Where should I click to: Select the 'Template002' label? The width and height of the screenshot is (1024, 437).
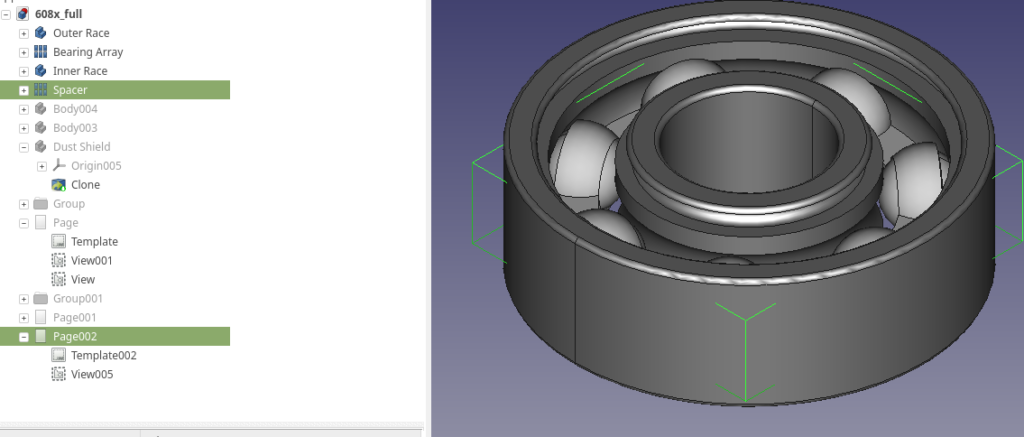[104, 355]
